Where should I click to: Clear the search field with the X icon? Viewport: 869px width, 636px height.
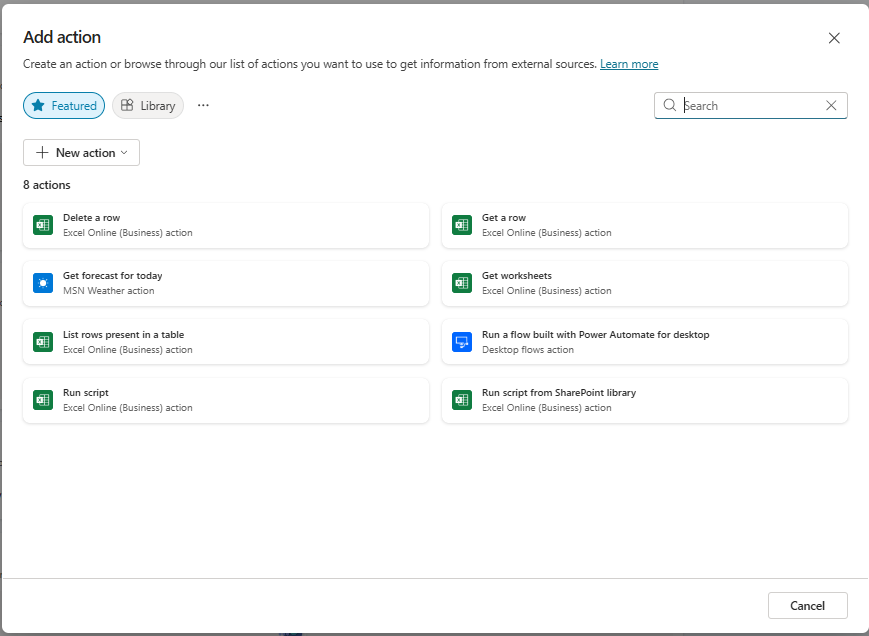[831, 105]
